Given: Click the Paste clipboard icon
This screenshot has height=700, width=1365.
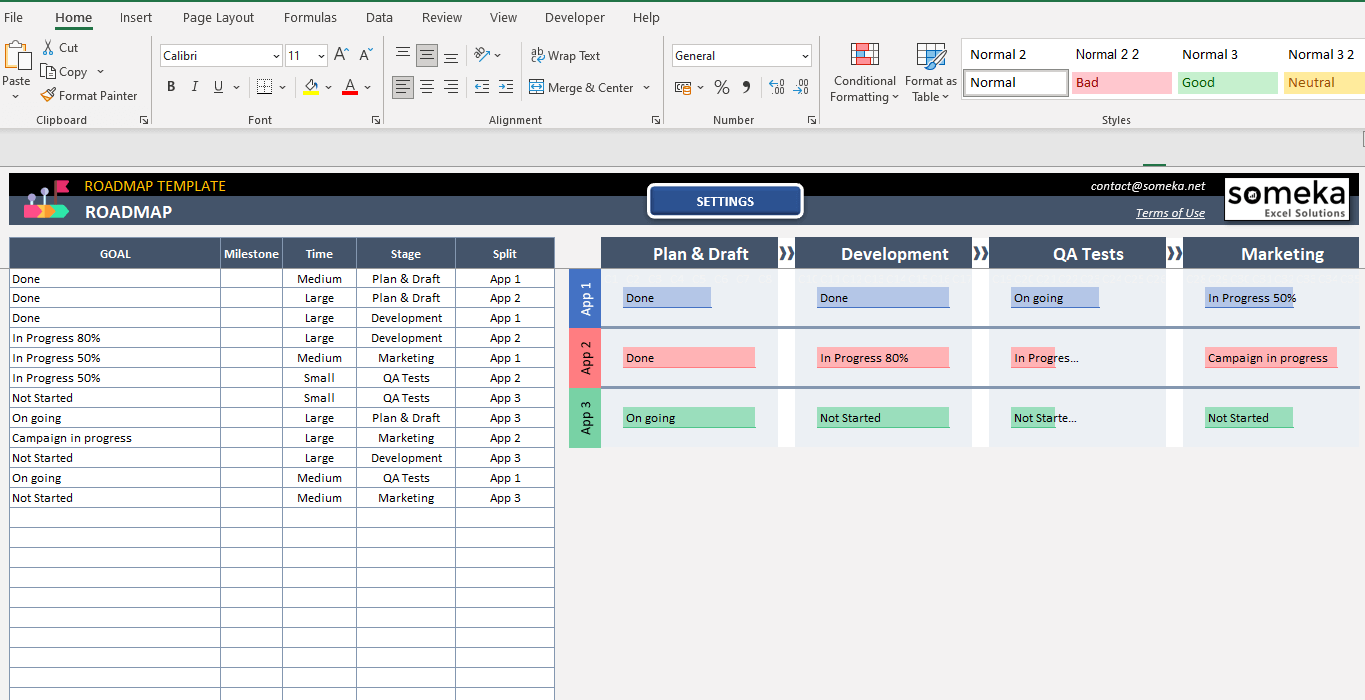Looking at the screenshot, I should (x=17, y=56).
